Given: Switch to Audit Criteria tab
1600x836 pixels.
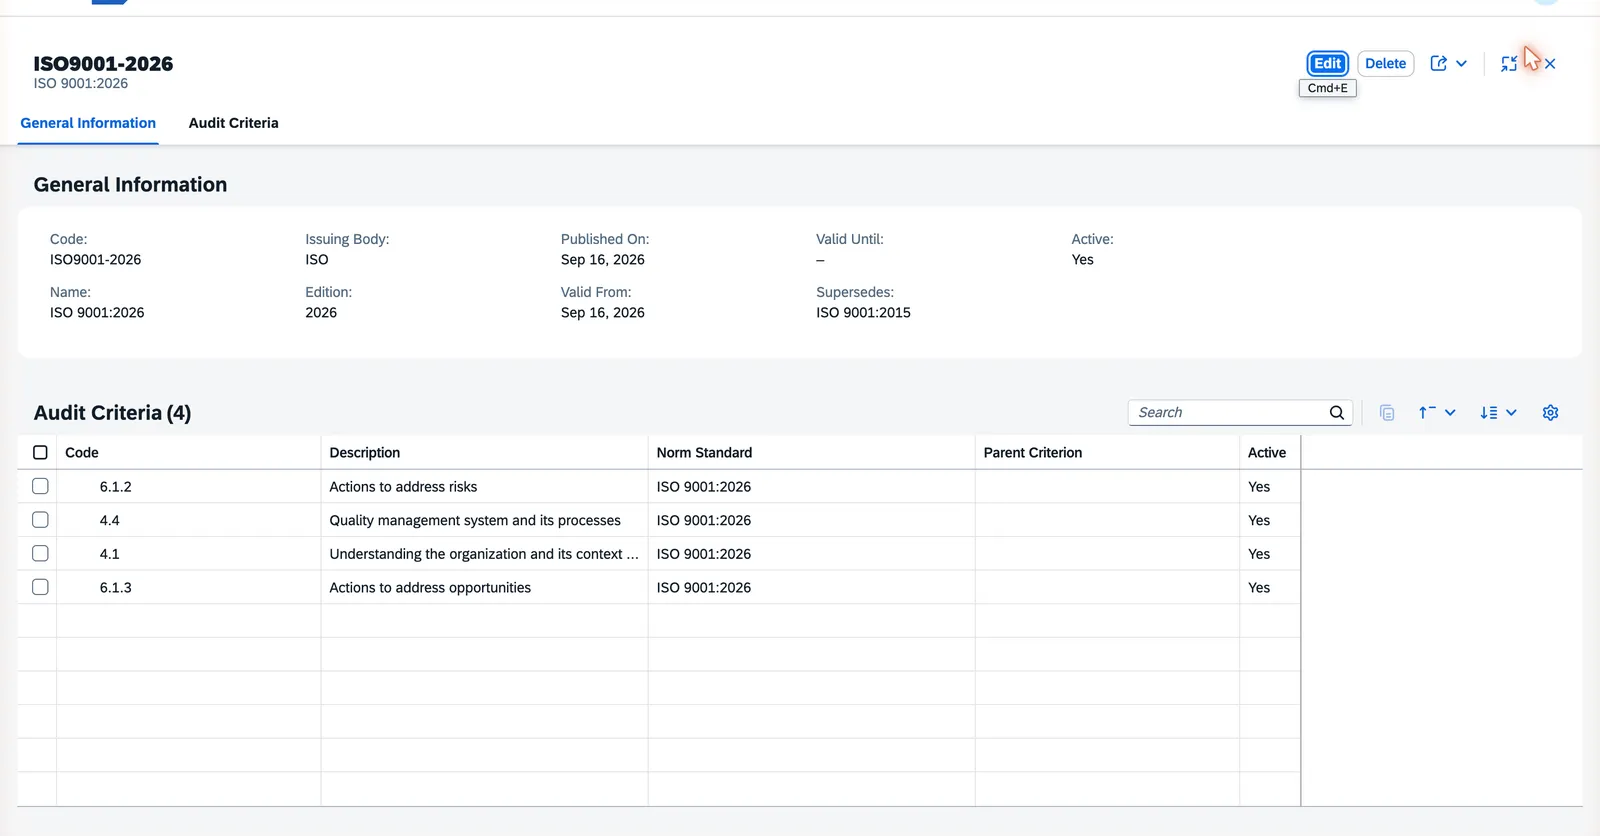Looking at the screenshot, I should (x=233, y=123).
